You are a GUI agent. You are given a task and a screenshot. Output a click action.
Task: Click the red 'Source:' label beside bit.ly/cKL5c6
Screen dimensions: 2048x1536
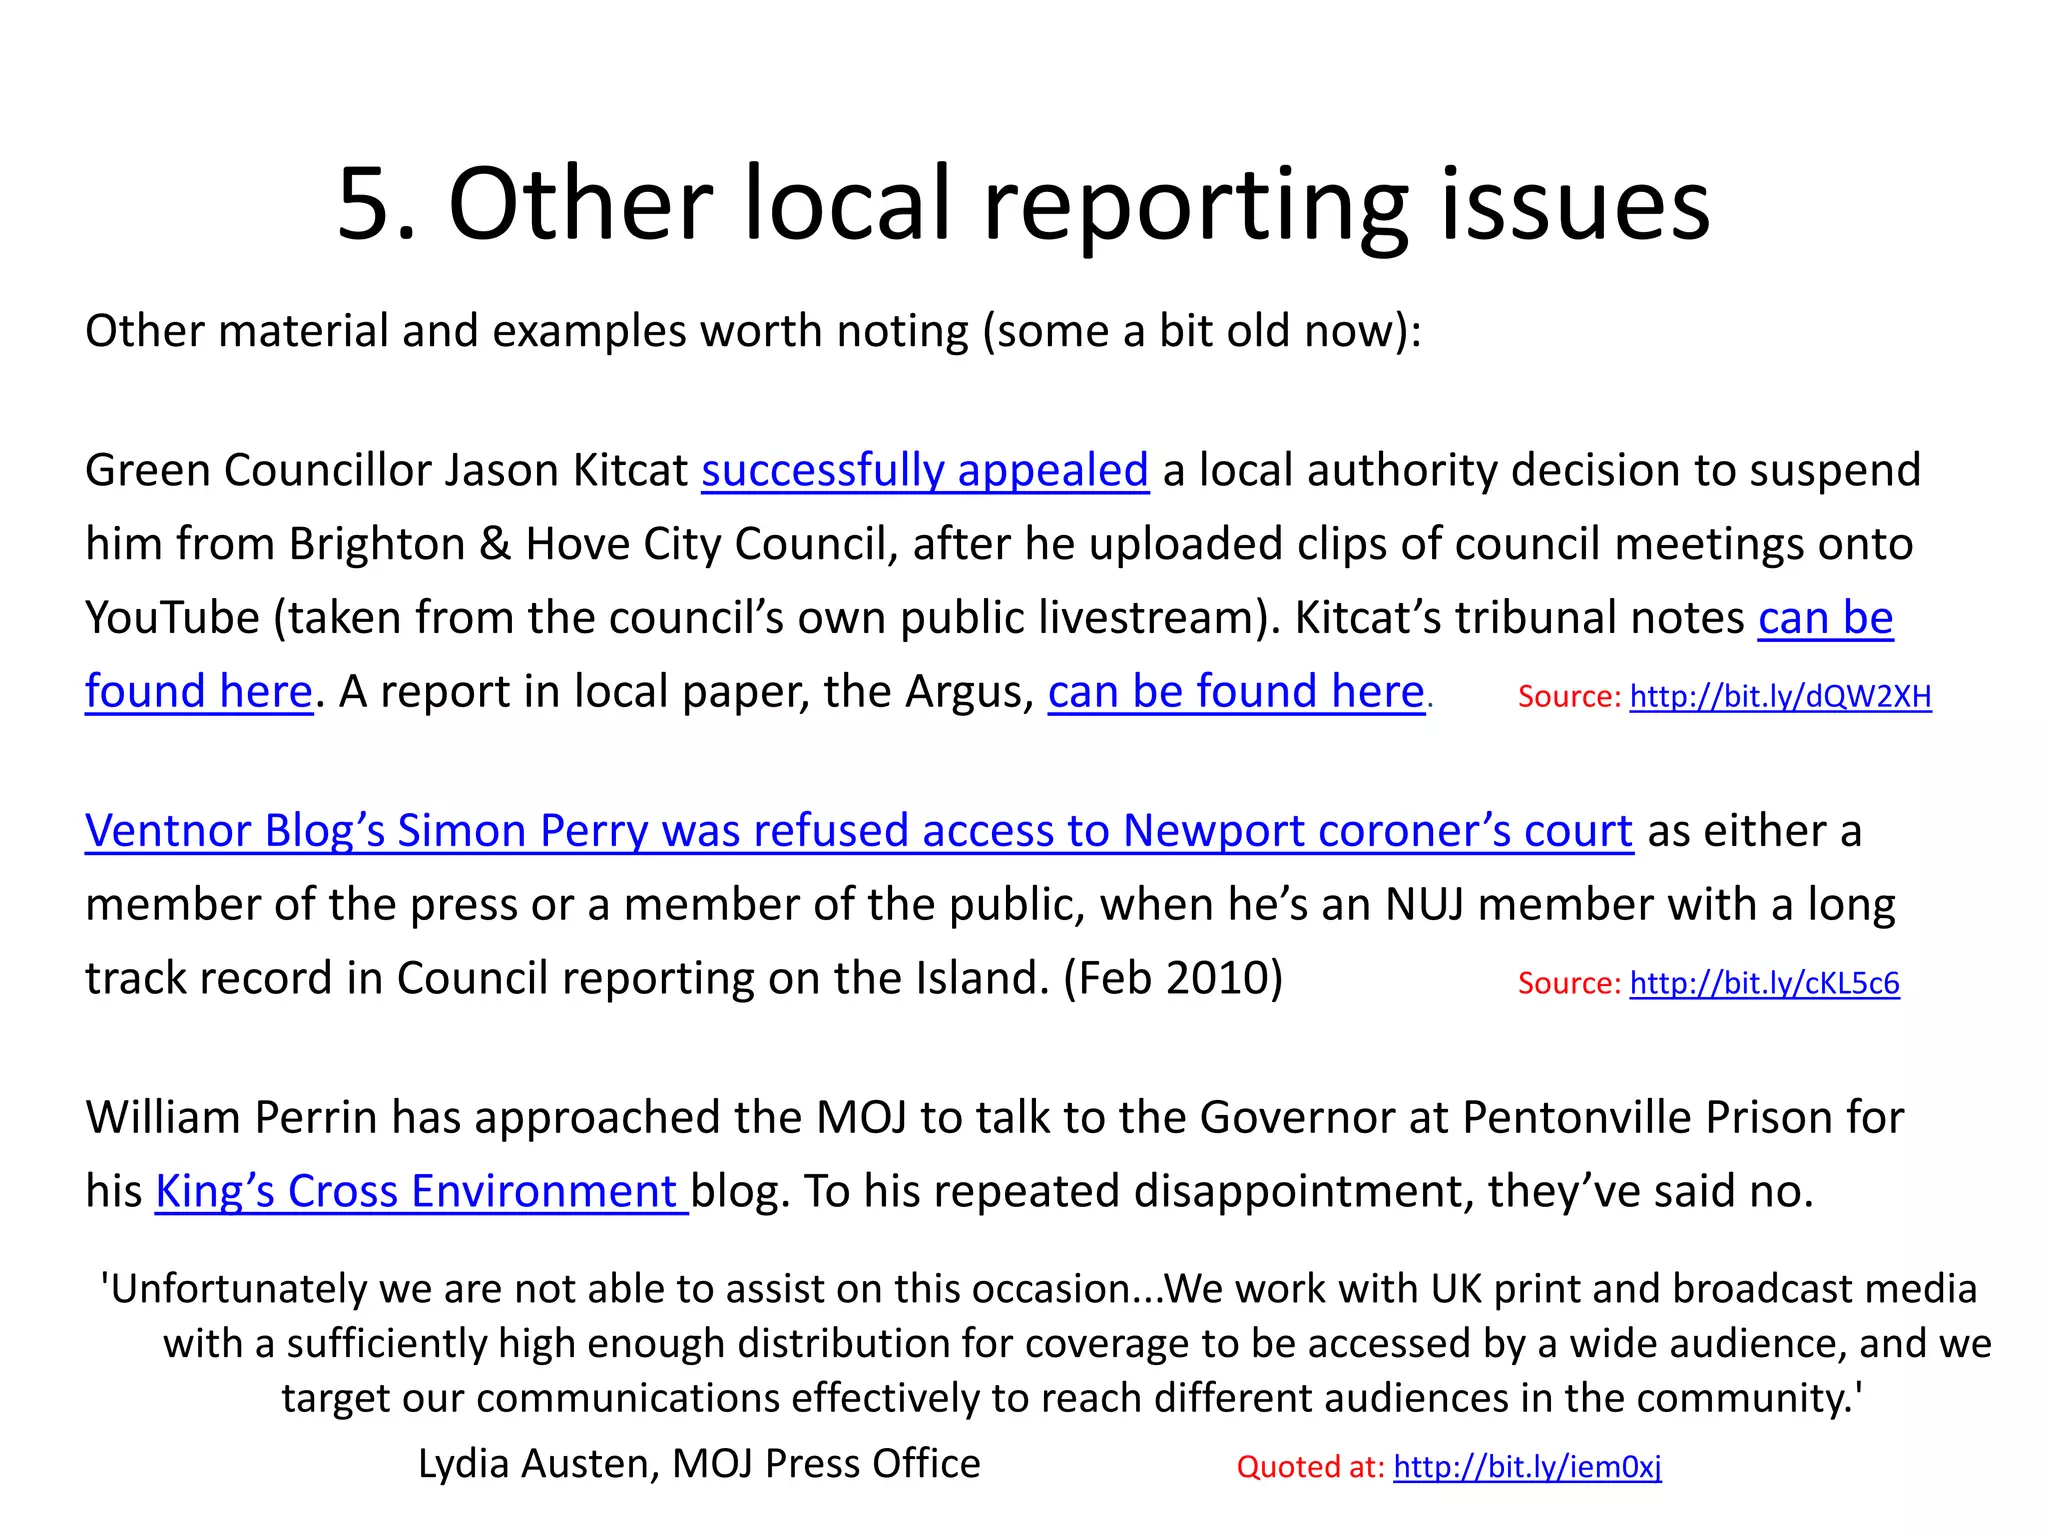1568,983
